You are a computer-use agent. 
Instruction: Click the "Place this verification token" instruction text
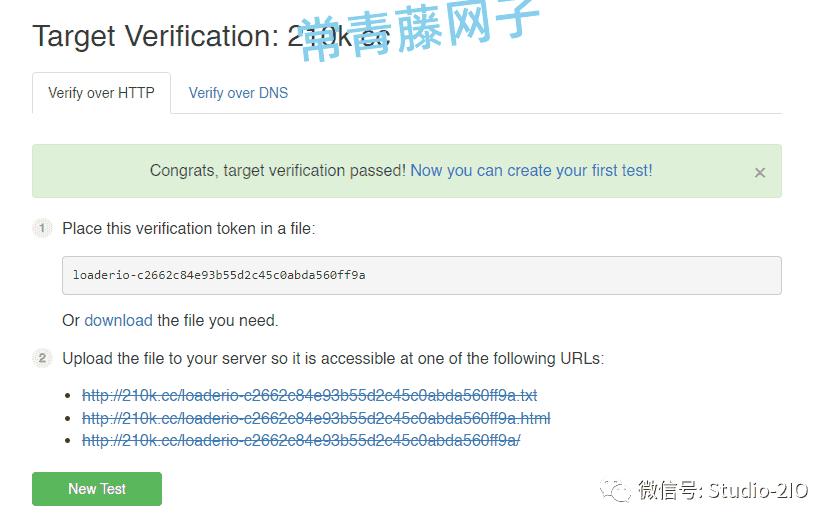coord(189,228)
